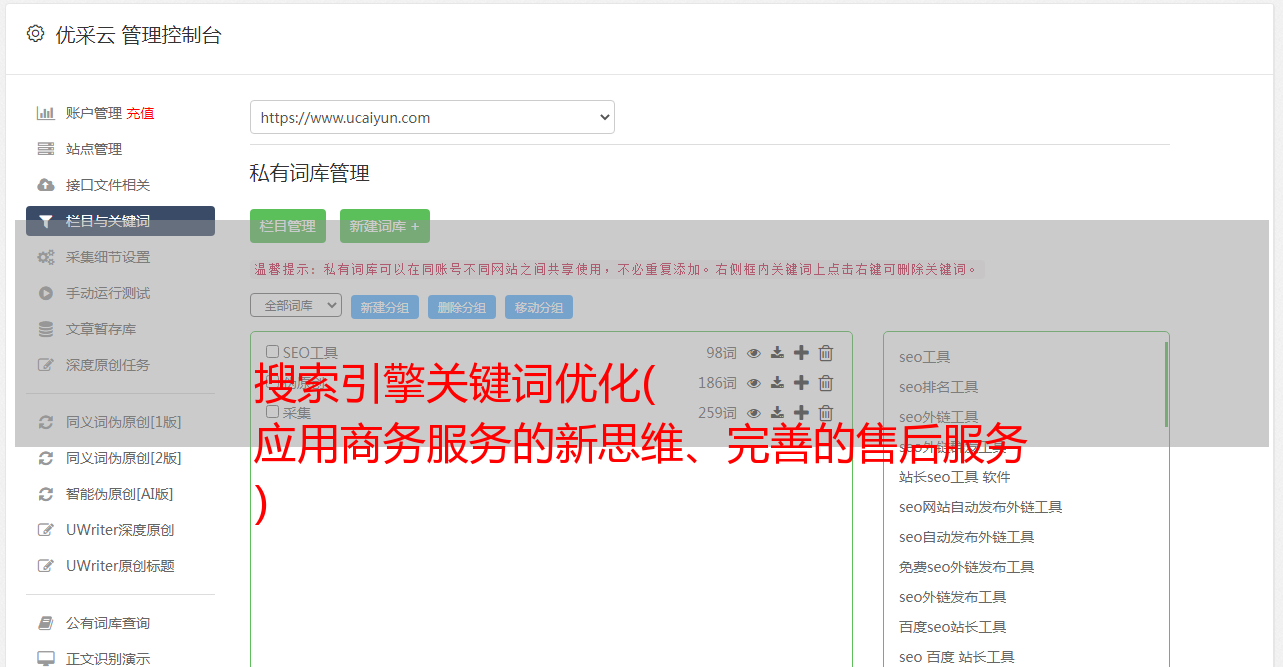Click the keyword "seo工具" in the right list

click(x=924, y=357)
